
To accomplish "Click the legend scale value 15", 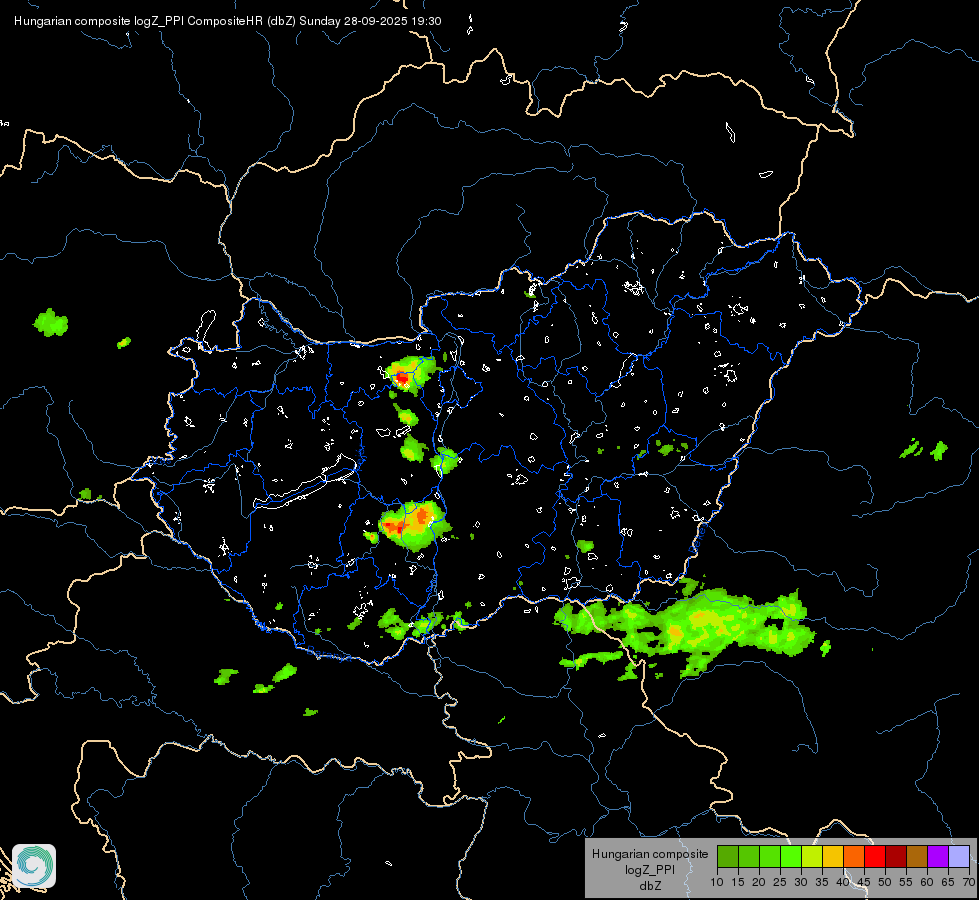I will coord(738,883).
